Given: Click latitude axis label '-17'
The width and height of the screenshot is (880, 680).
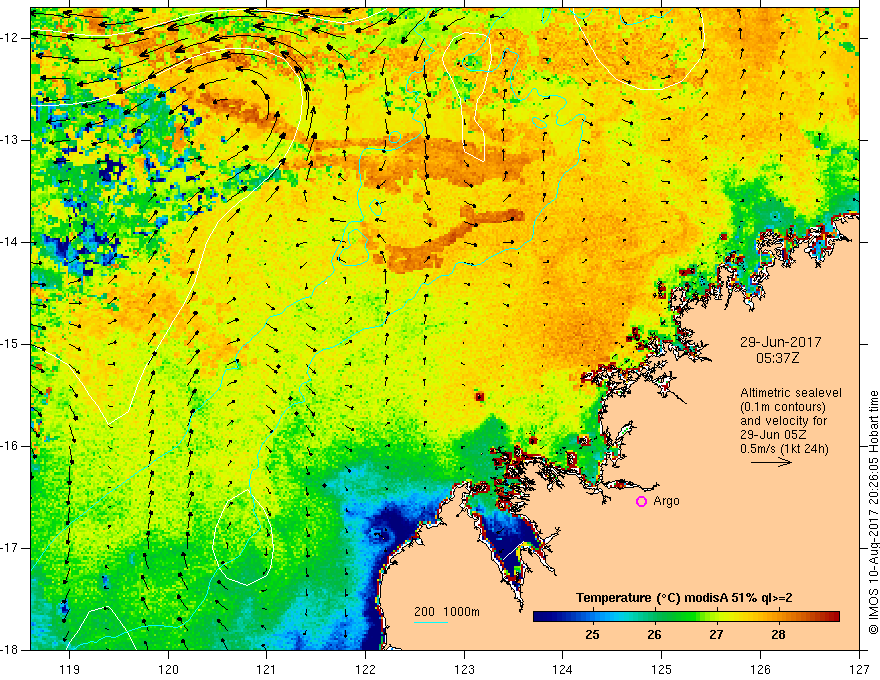Looking at the screenshot, I should pyautogui.click(x=11, y=548).
